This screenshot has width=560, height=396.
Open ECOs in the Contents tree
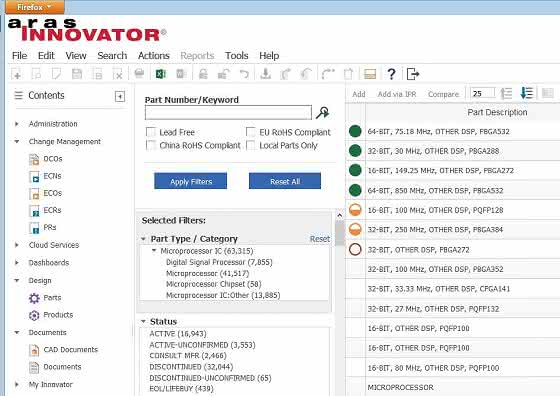52,193
